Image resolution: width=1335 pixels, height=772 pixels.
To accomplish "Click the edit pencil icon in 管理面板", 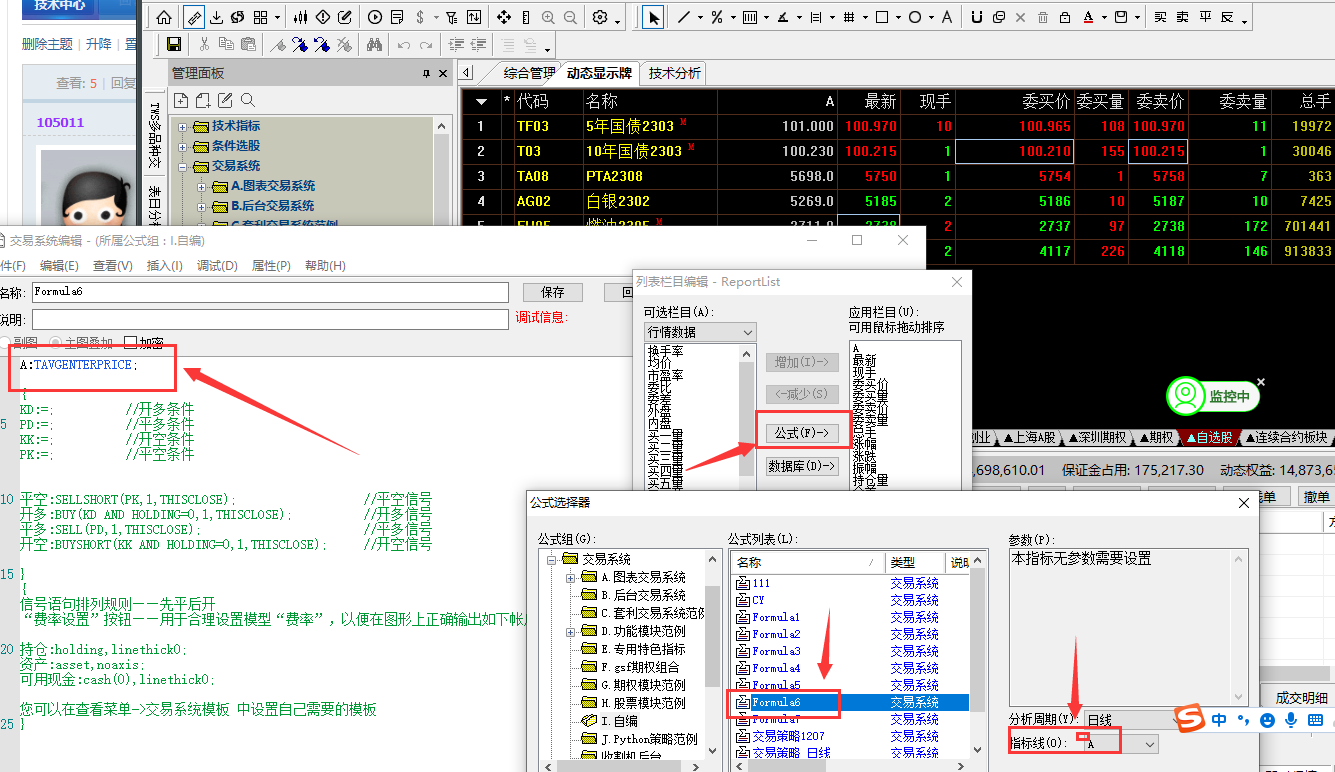I will pos(226,100).
